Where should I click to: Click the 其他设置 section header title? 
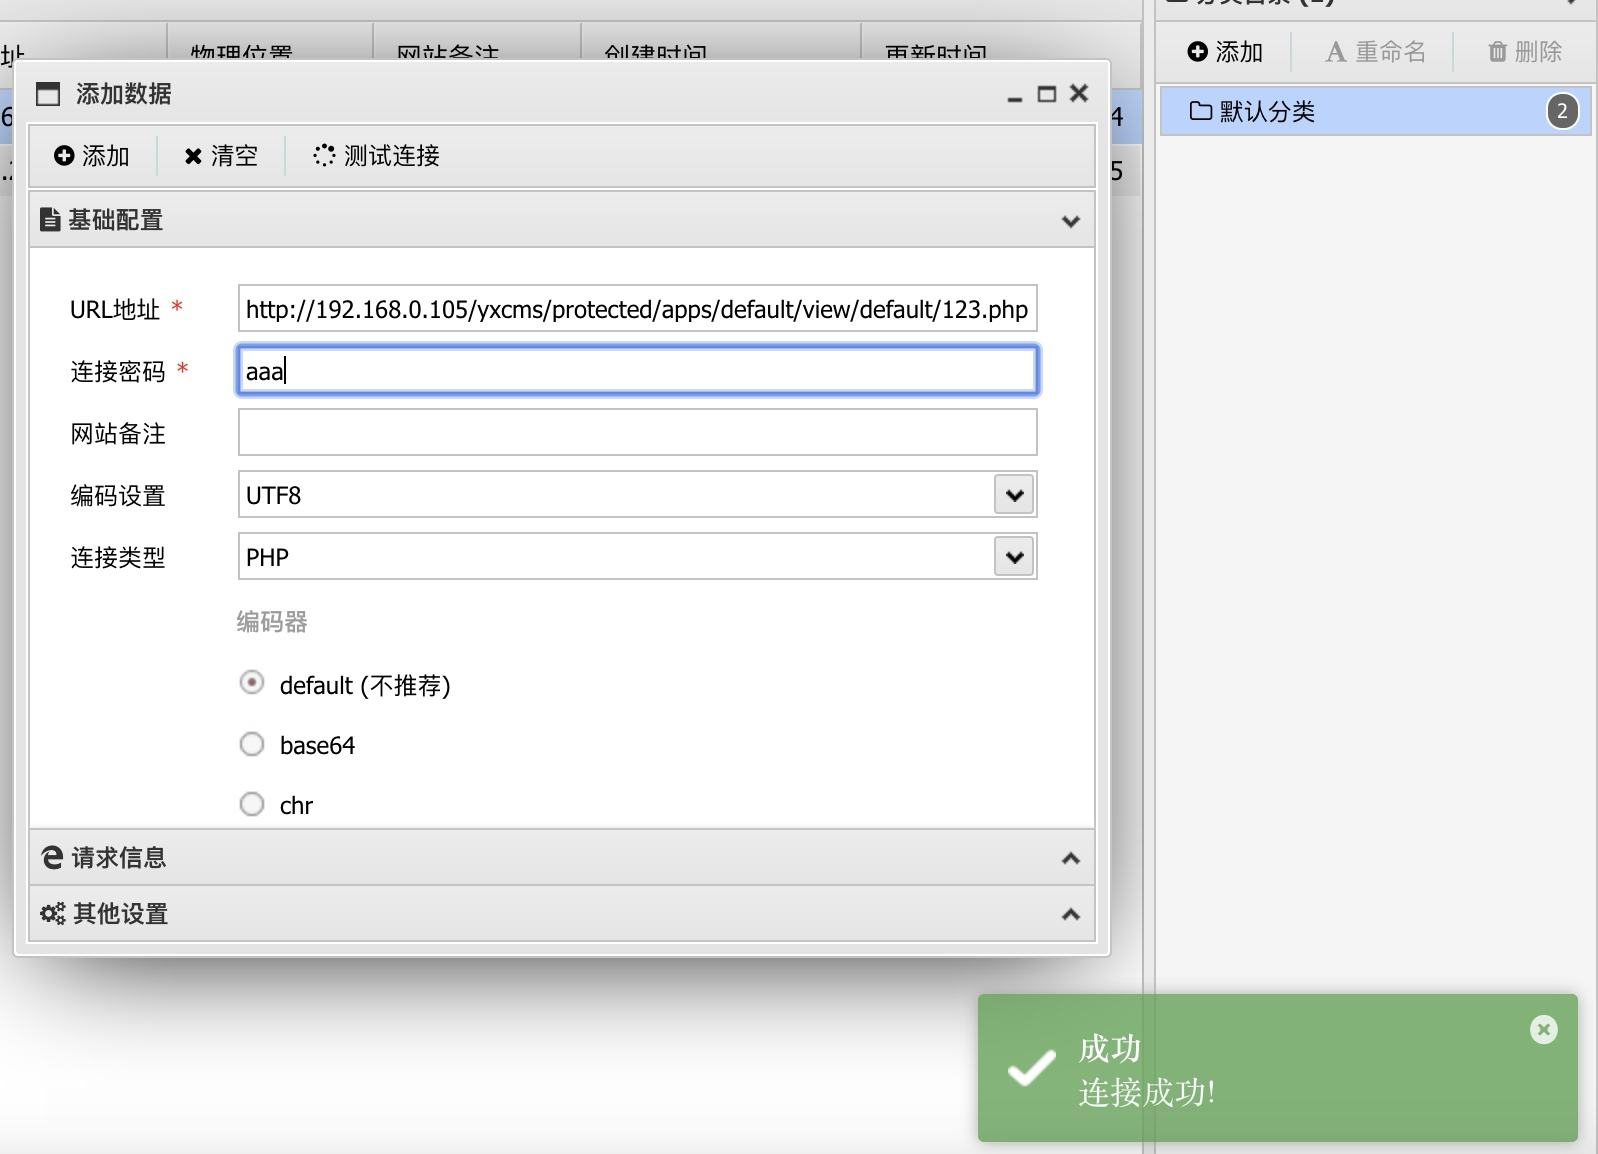120,914
